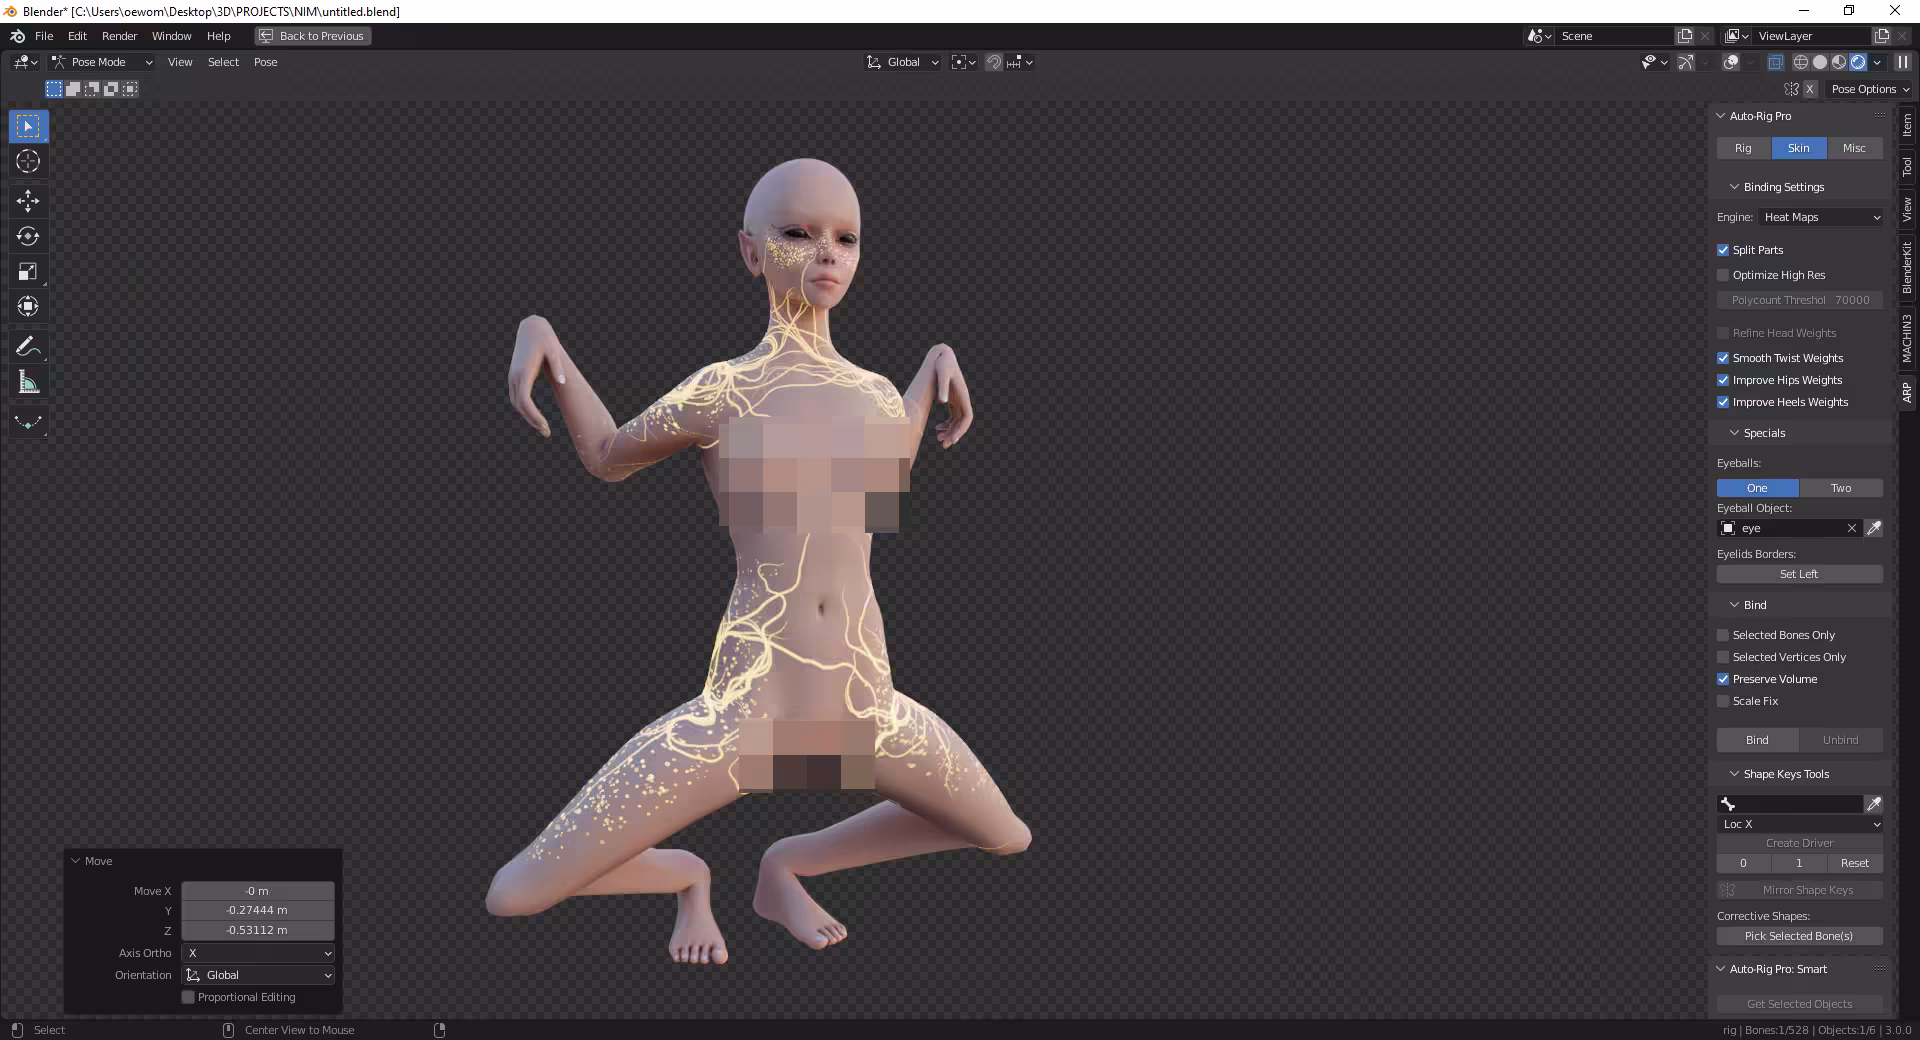
Task: Switch to rendered viewport shading icon
Action: [x=1858, y=62]
